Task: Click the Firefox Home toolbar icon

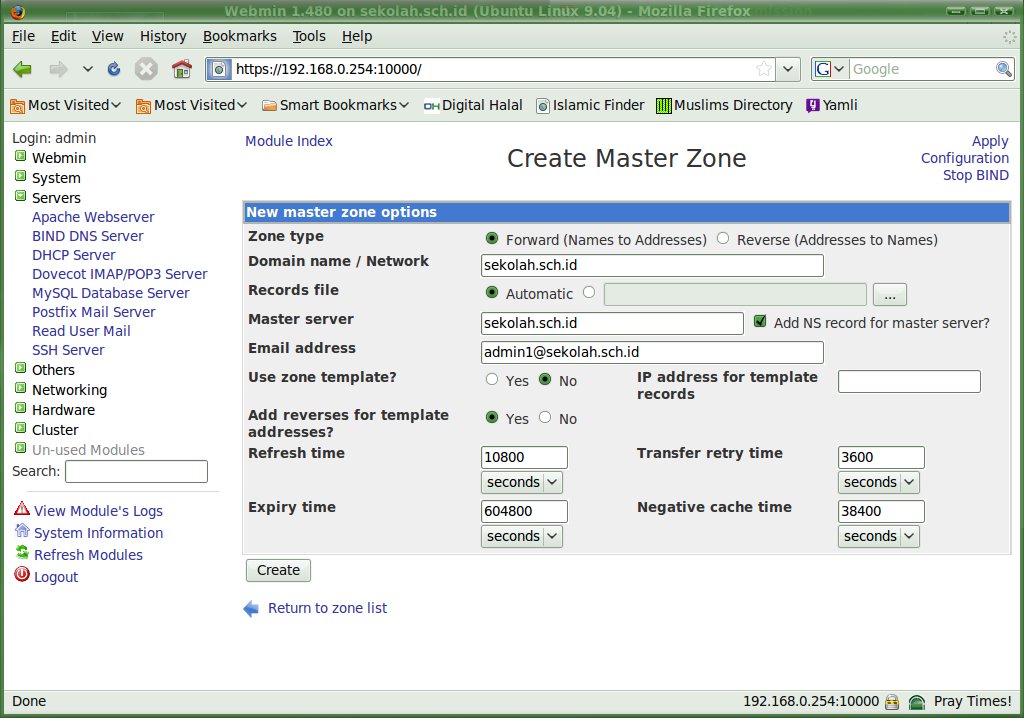Action: (181, 69)
